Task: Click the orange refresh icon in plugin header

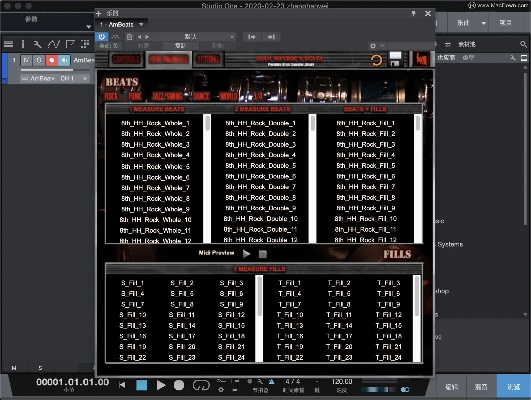Action: [x=376, y=60]
